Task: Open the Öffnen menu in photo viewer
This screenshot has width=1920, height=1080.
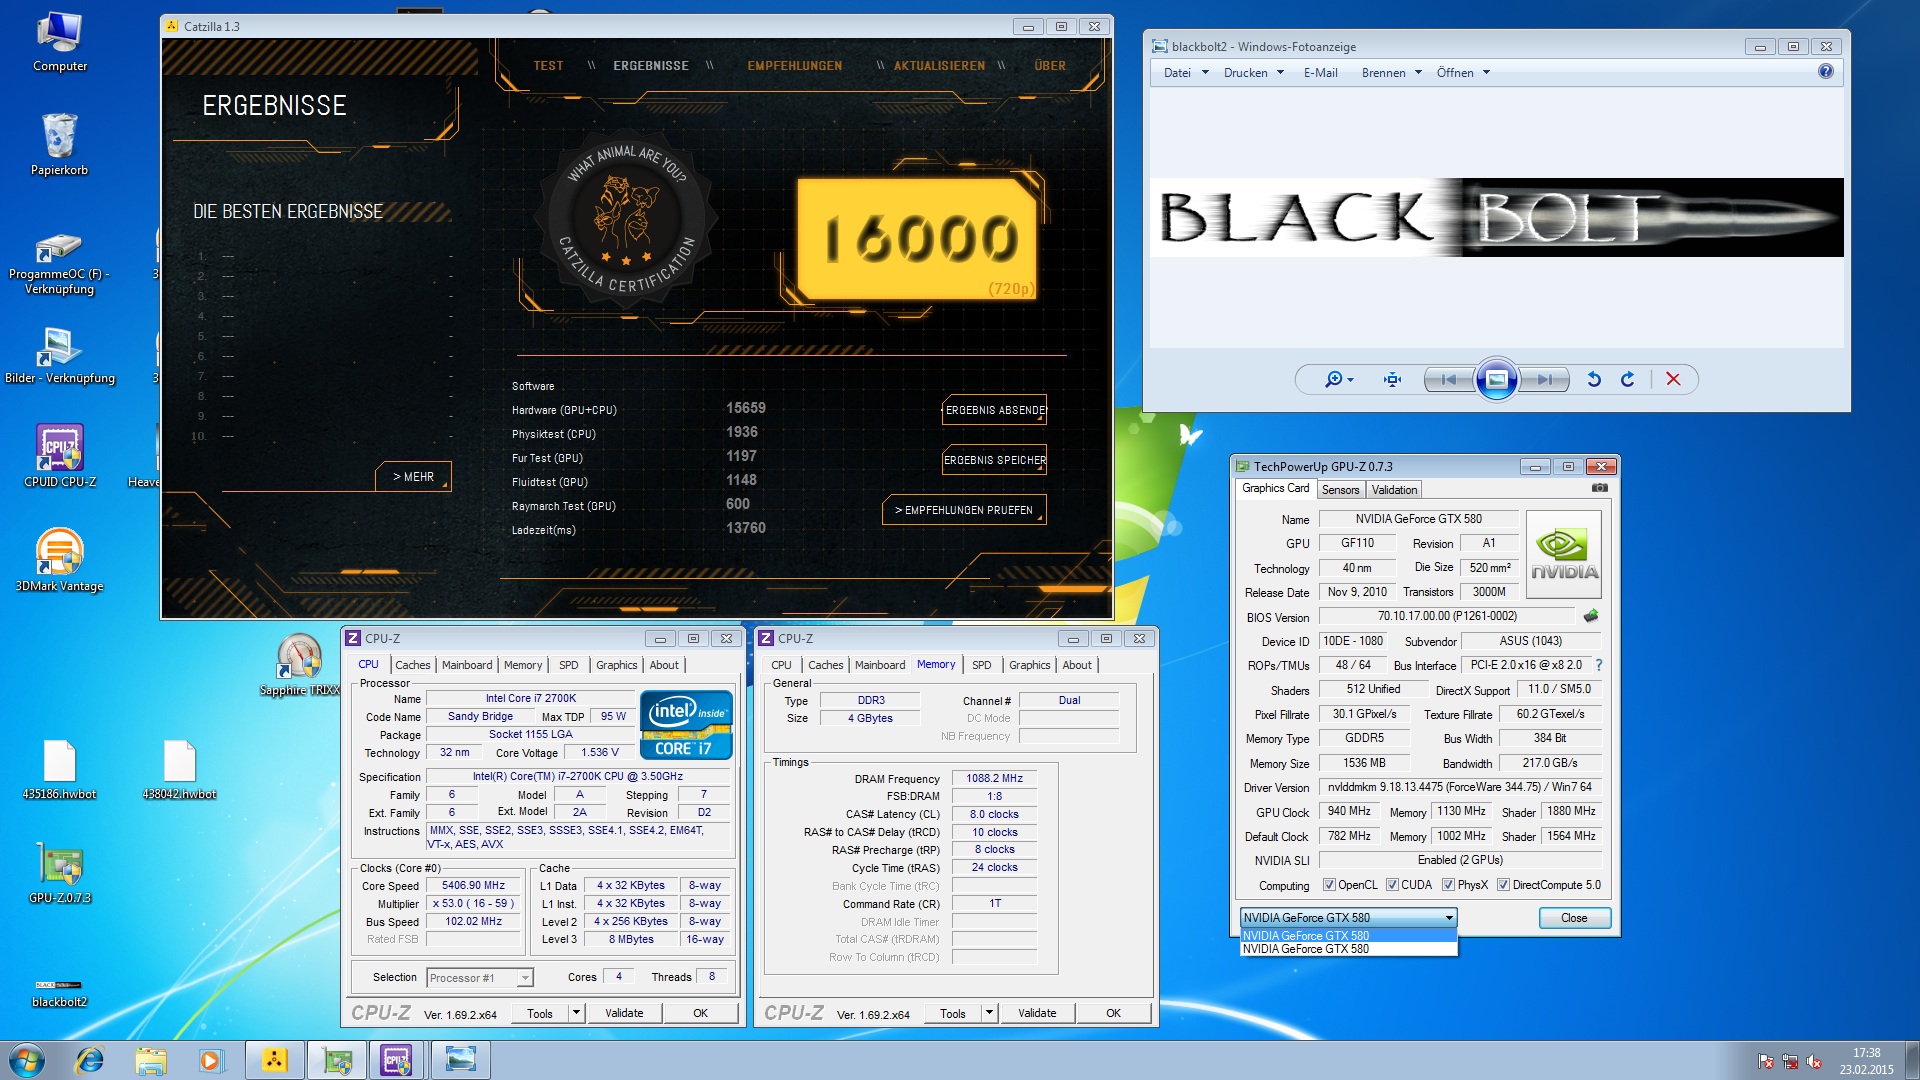Action: coord(1463,72)
